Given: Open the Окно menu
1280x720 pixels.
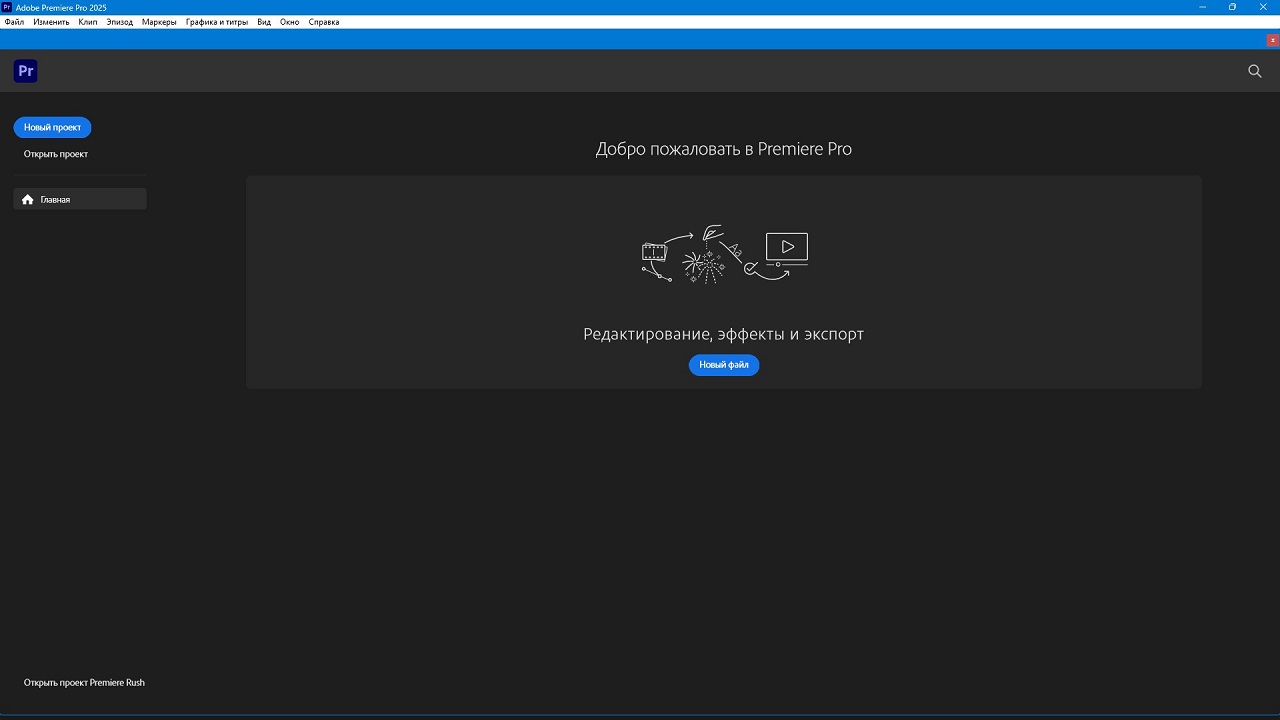Looking at the screenshot, I should [x=289, y=22].
